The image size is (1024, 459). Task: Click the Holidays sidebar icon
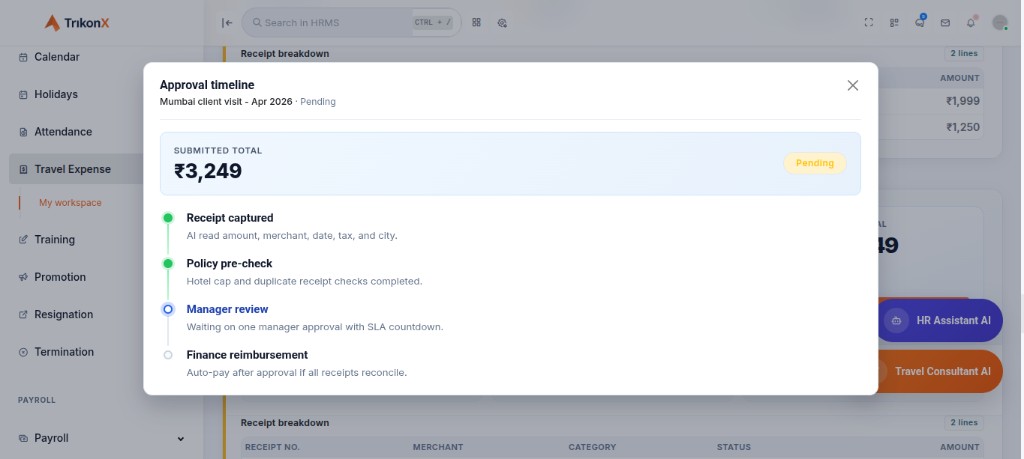click(x=24, y=95)
